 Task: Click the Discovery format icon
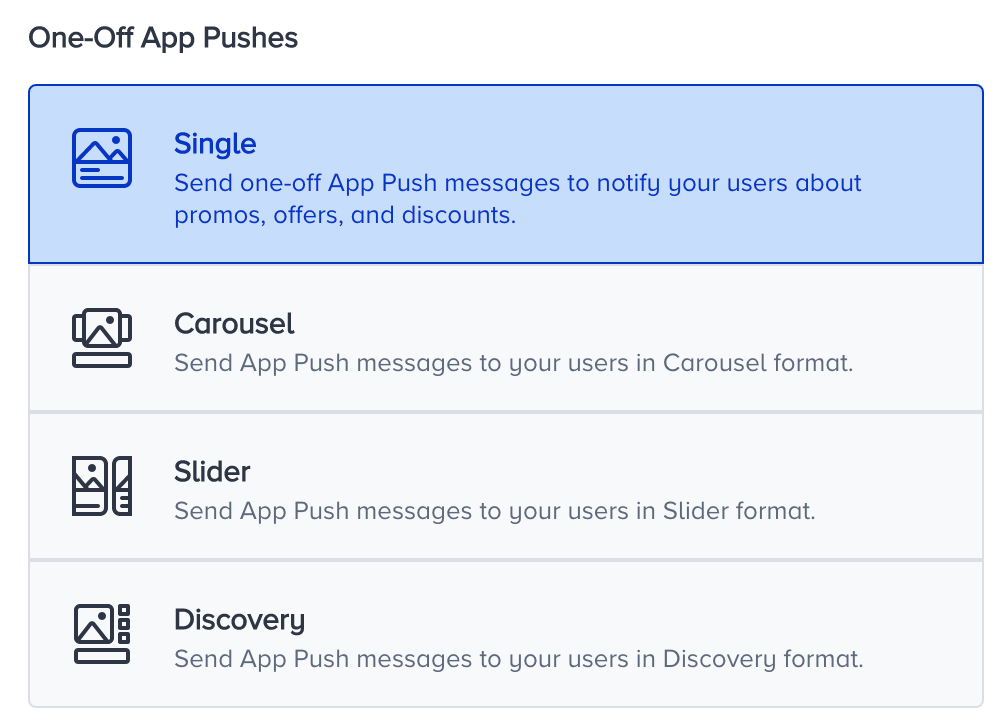pos(100,633)
